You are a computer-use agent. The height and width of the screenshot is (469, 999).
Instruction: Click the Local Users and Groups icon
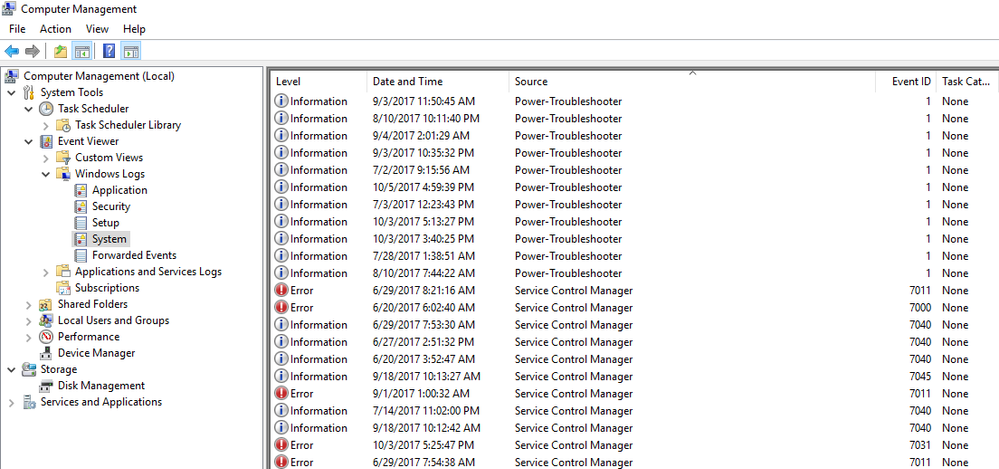pos(47,321)
